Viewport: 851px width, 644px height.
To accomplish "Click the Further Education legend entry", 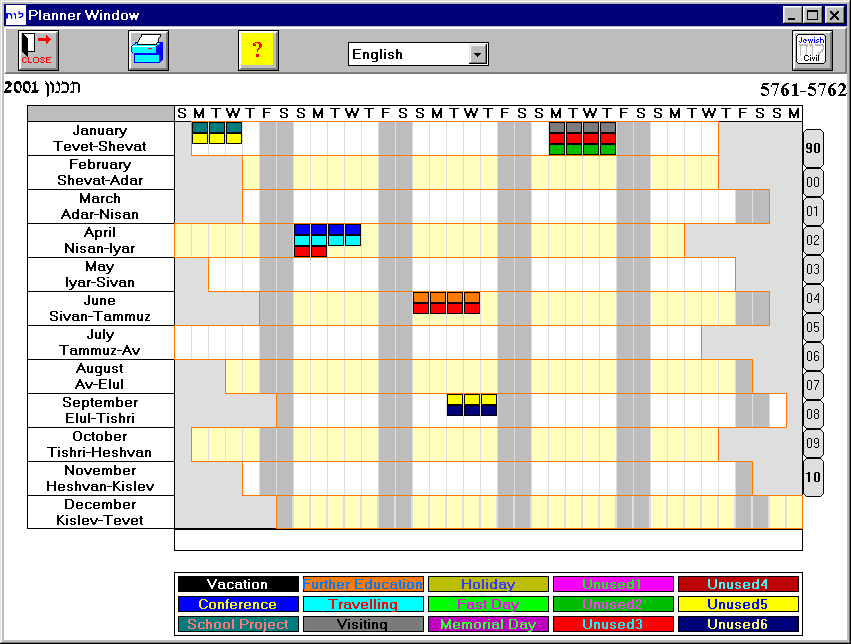I will click(x=362, y=584).
